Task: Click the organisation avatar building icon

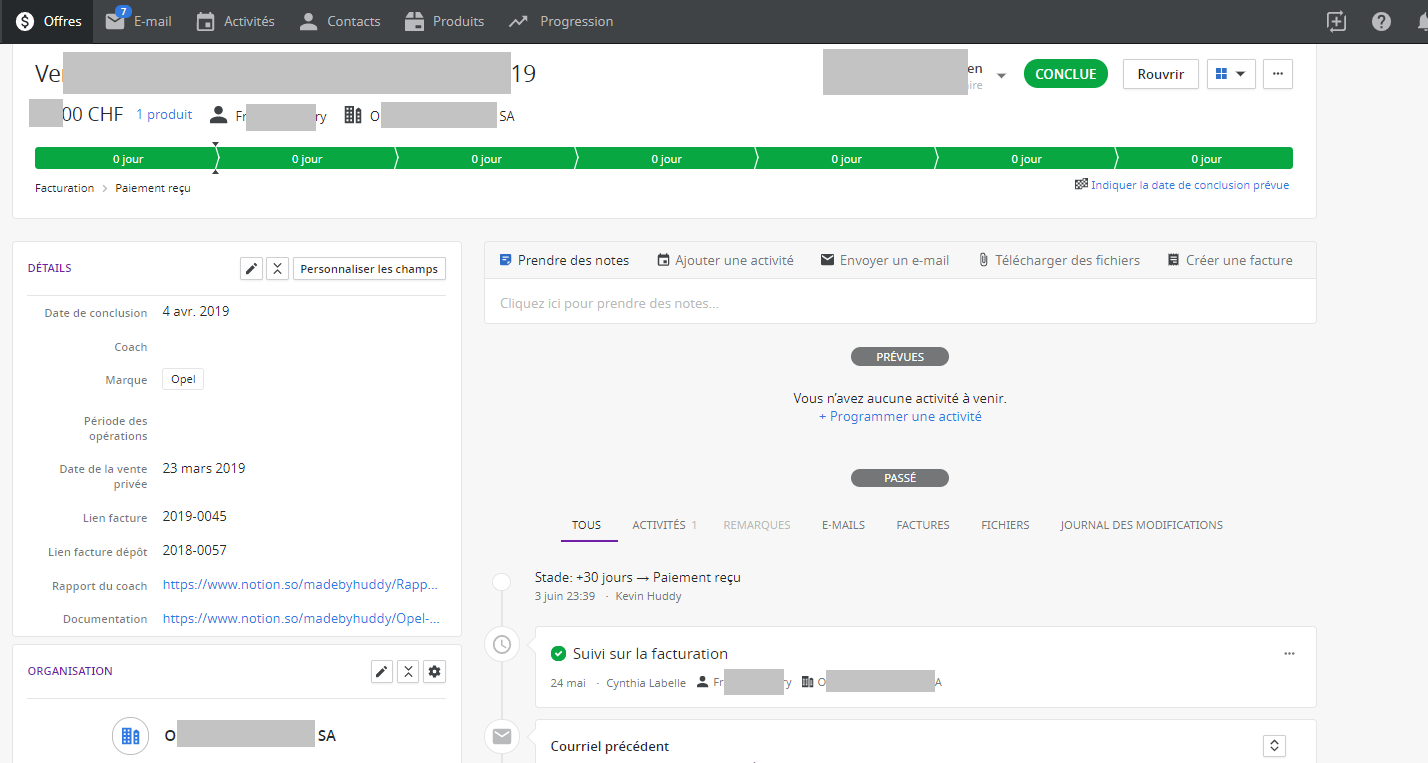Action: [130, 736]
